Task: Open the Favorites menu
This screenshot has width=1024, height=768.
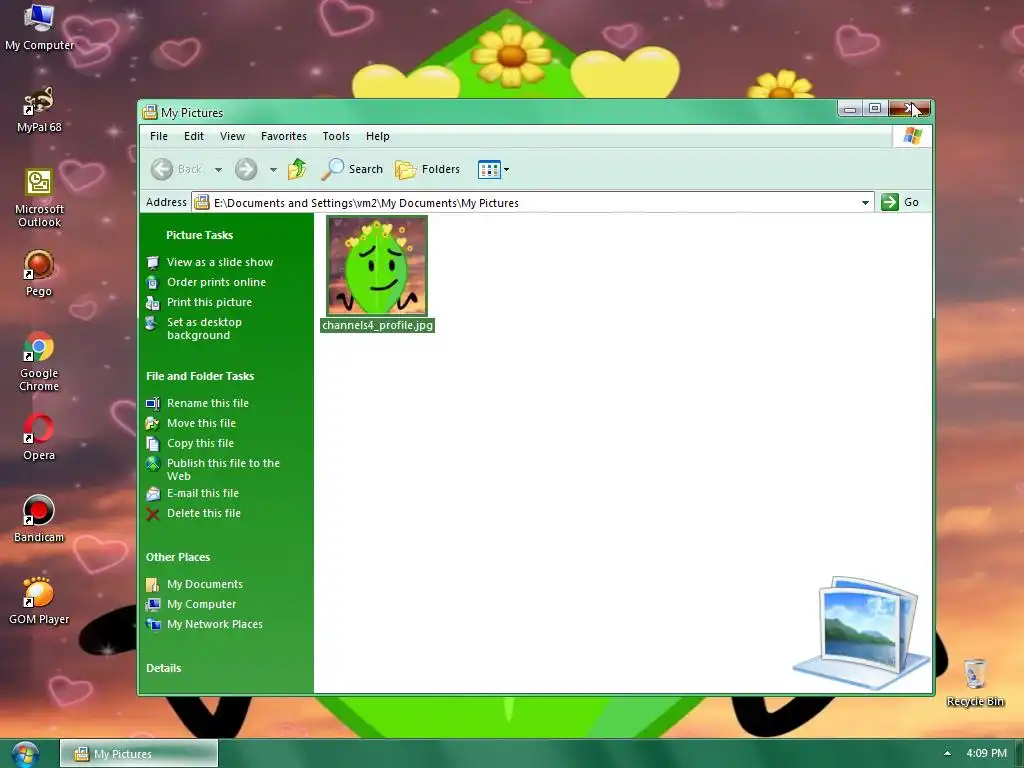Action: coord(283,136)
